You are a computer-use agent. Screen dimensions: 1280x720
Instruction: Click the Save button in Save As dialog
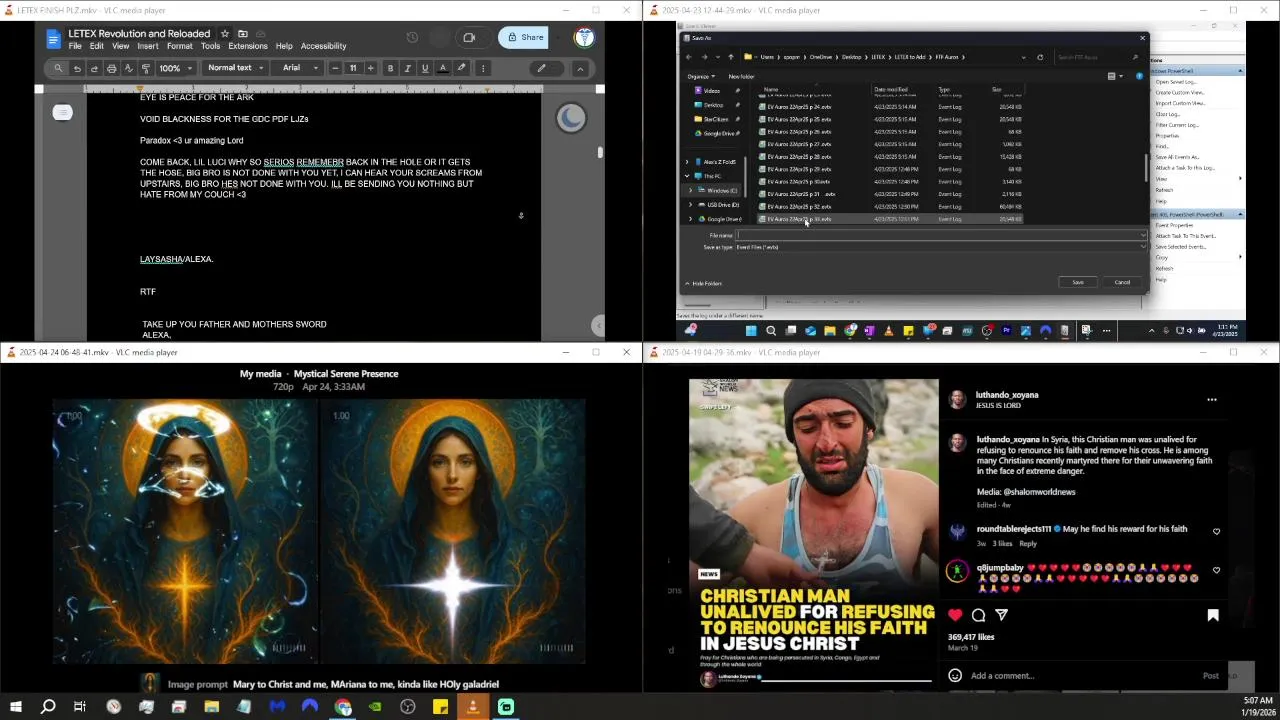click(x=1078, y=282)
